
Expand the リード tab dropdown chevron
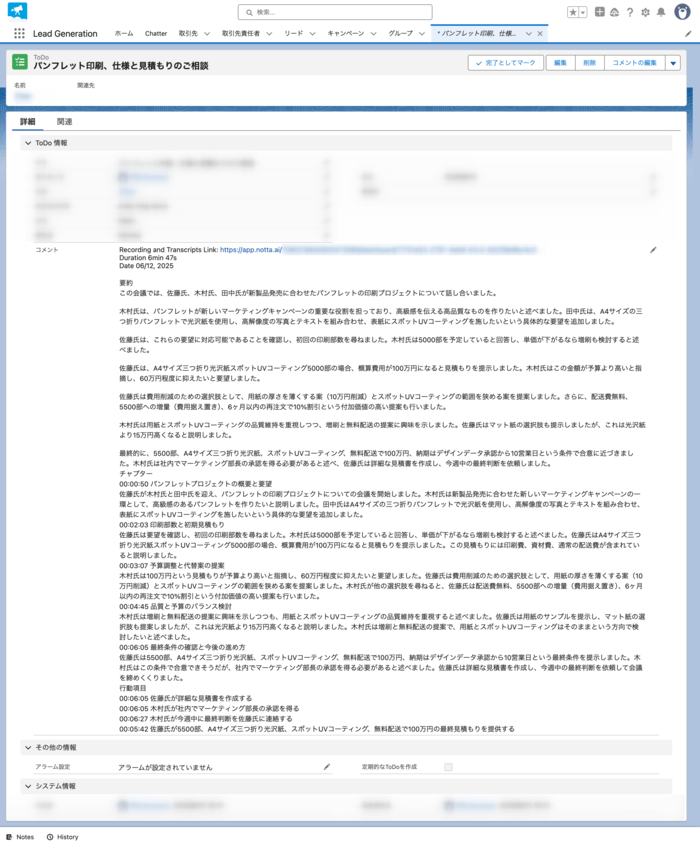click(x=312, y=33)
